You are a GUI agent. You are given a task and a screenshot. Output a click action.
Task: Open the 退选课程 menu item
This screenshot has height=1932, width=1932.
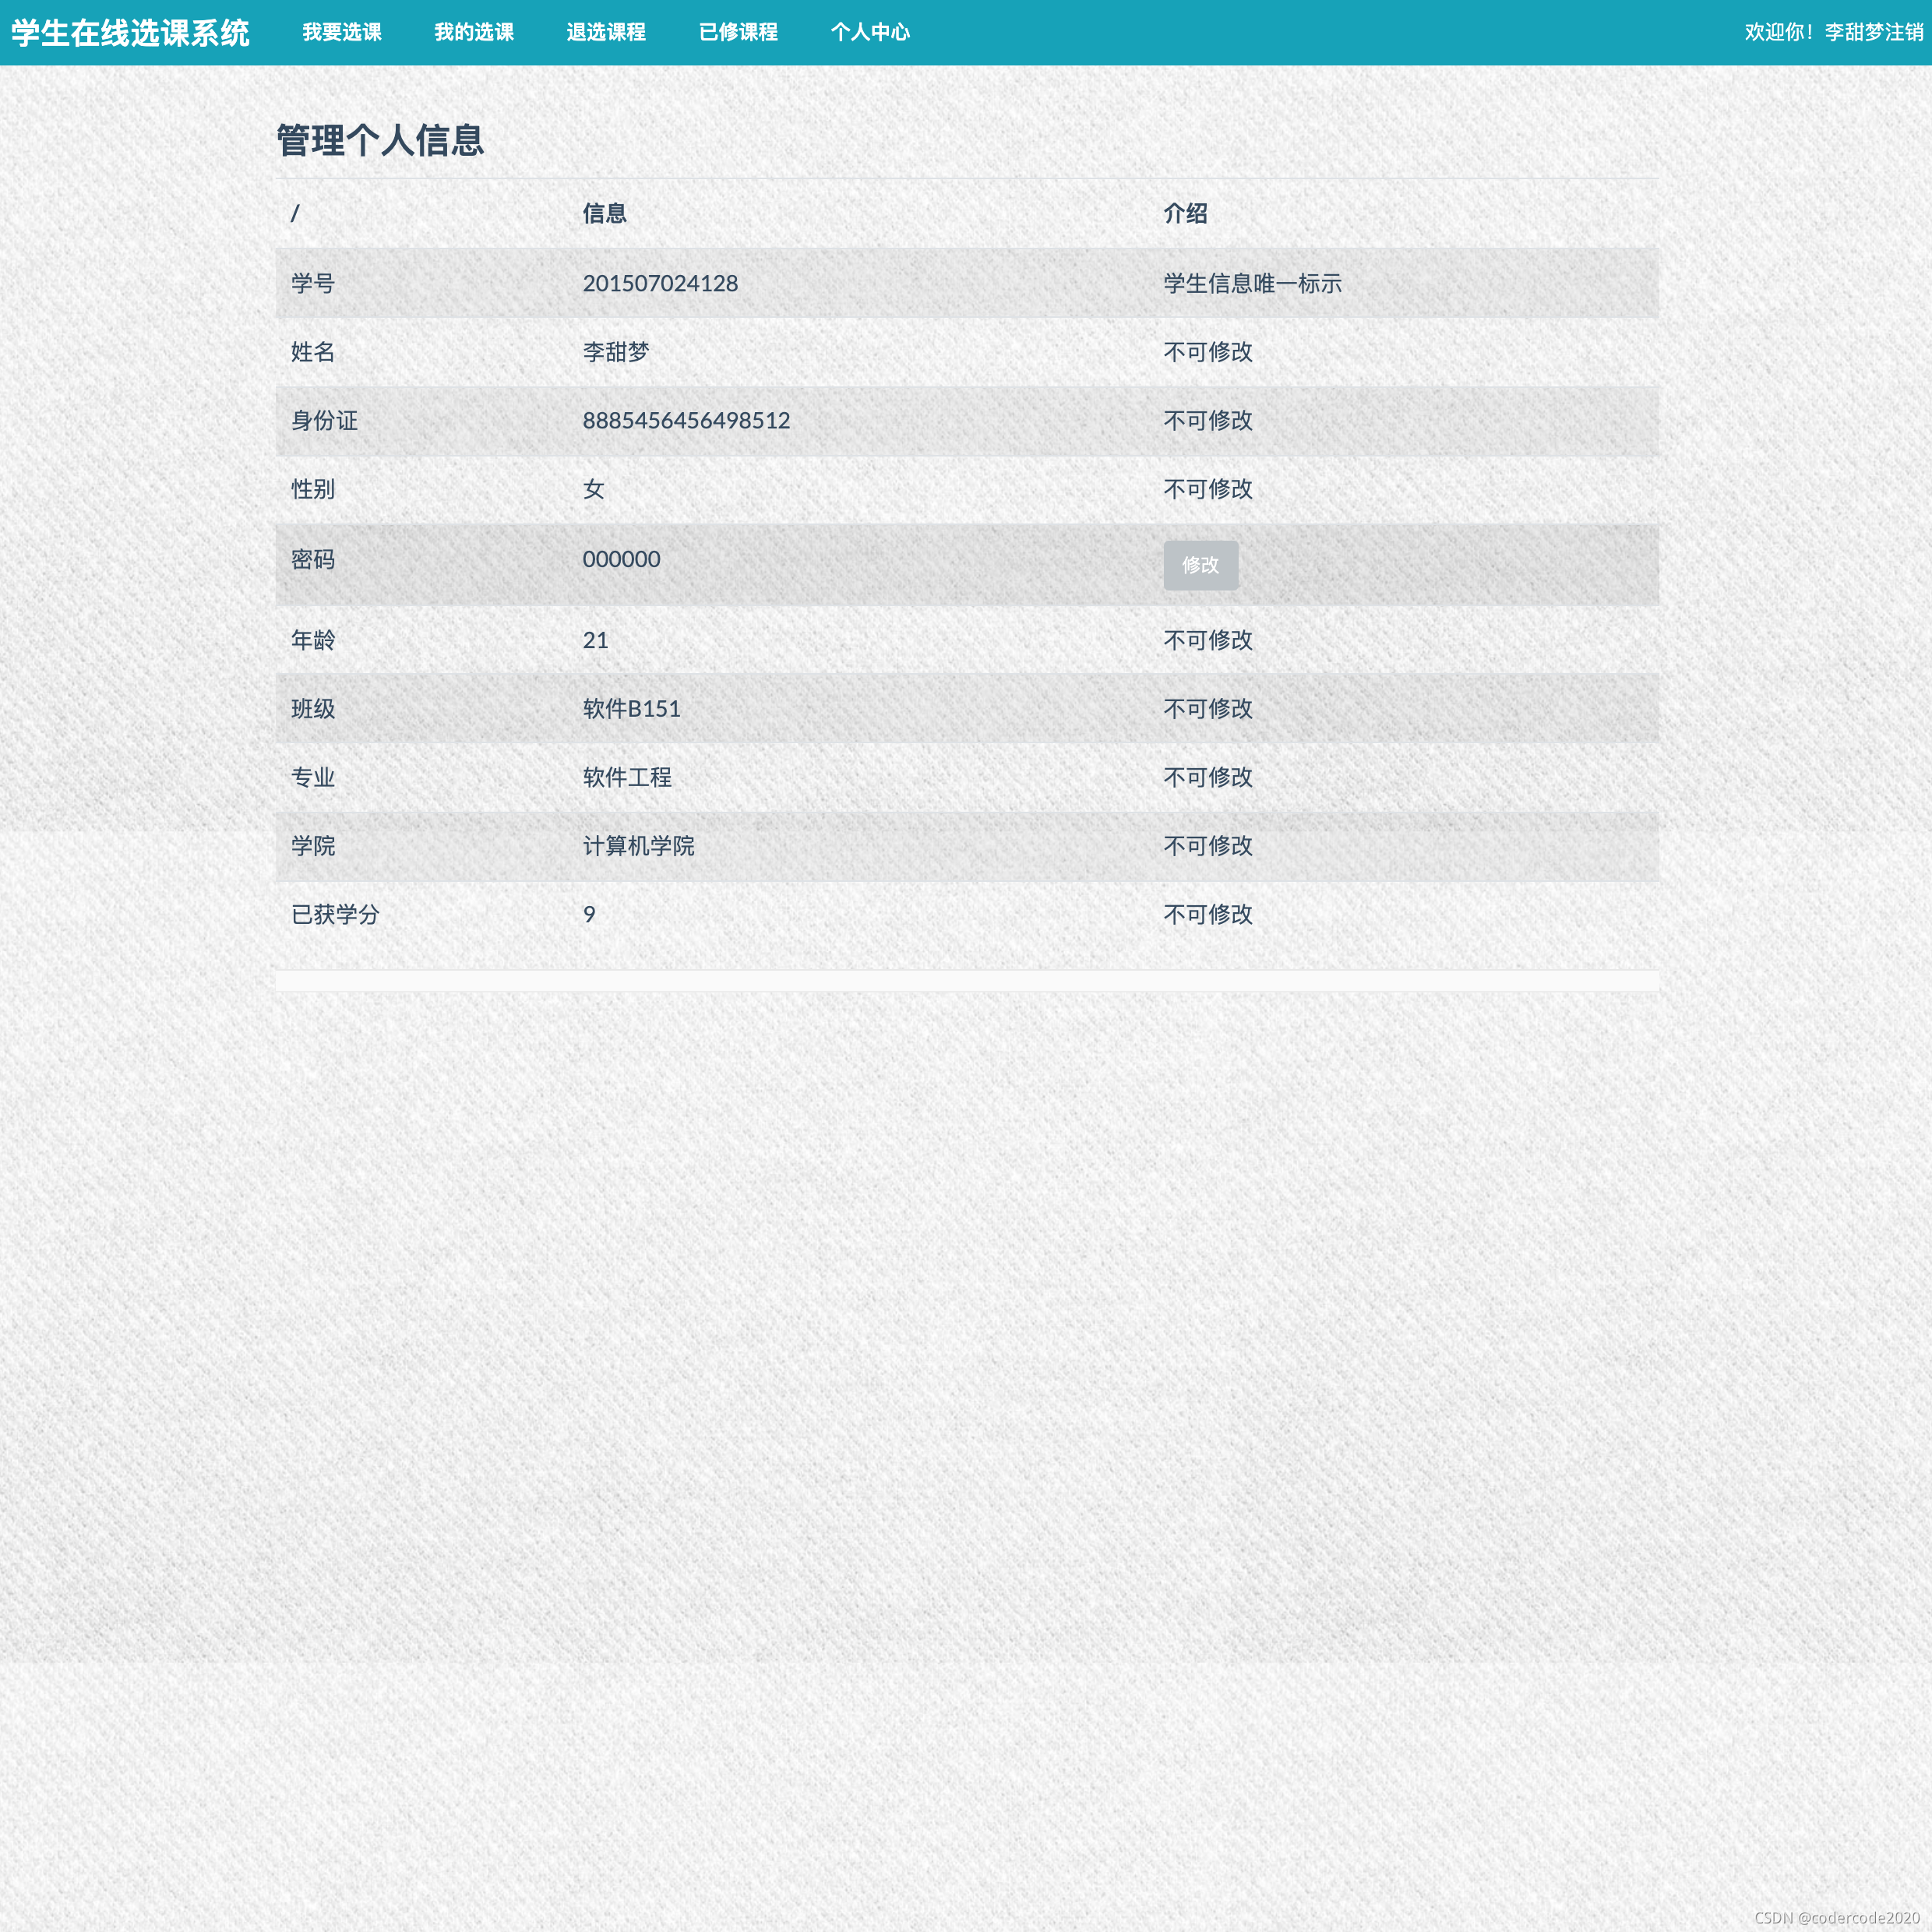(606, 32)
